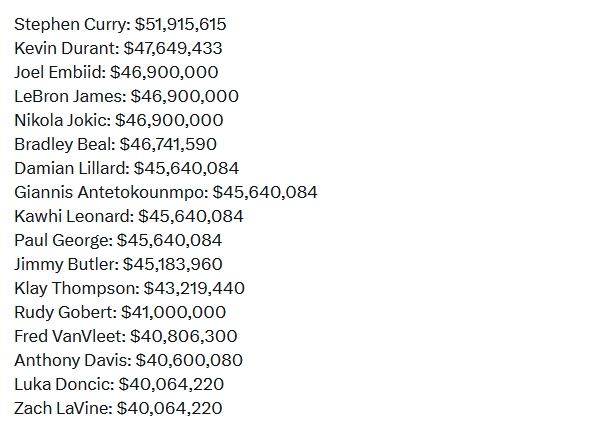Click the Kawhi Leonard $45,640,084 entry
595x426 pixels.
pyautogui.click(x=129, y=216)
